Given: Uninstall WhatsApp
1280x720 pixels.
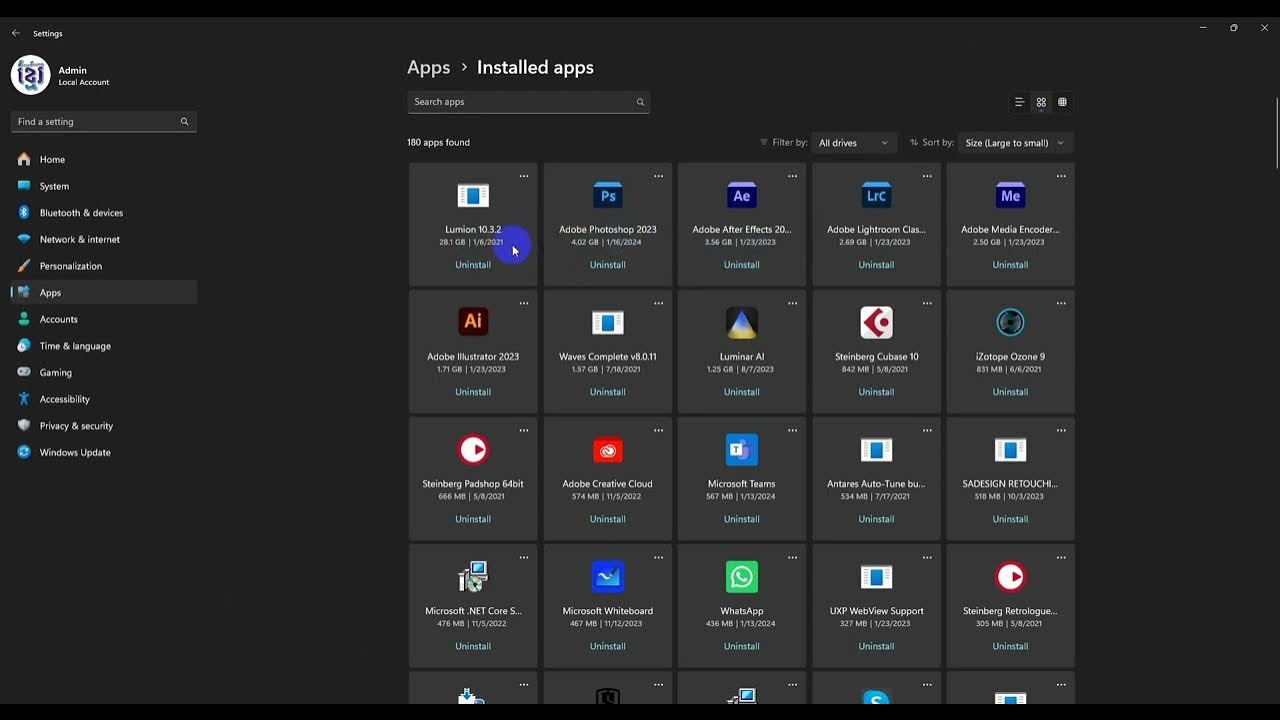Looking at the screenshot, I should [742, 646].
